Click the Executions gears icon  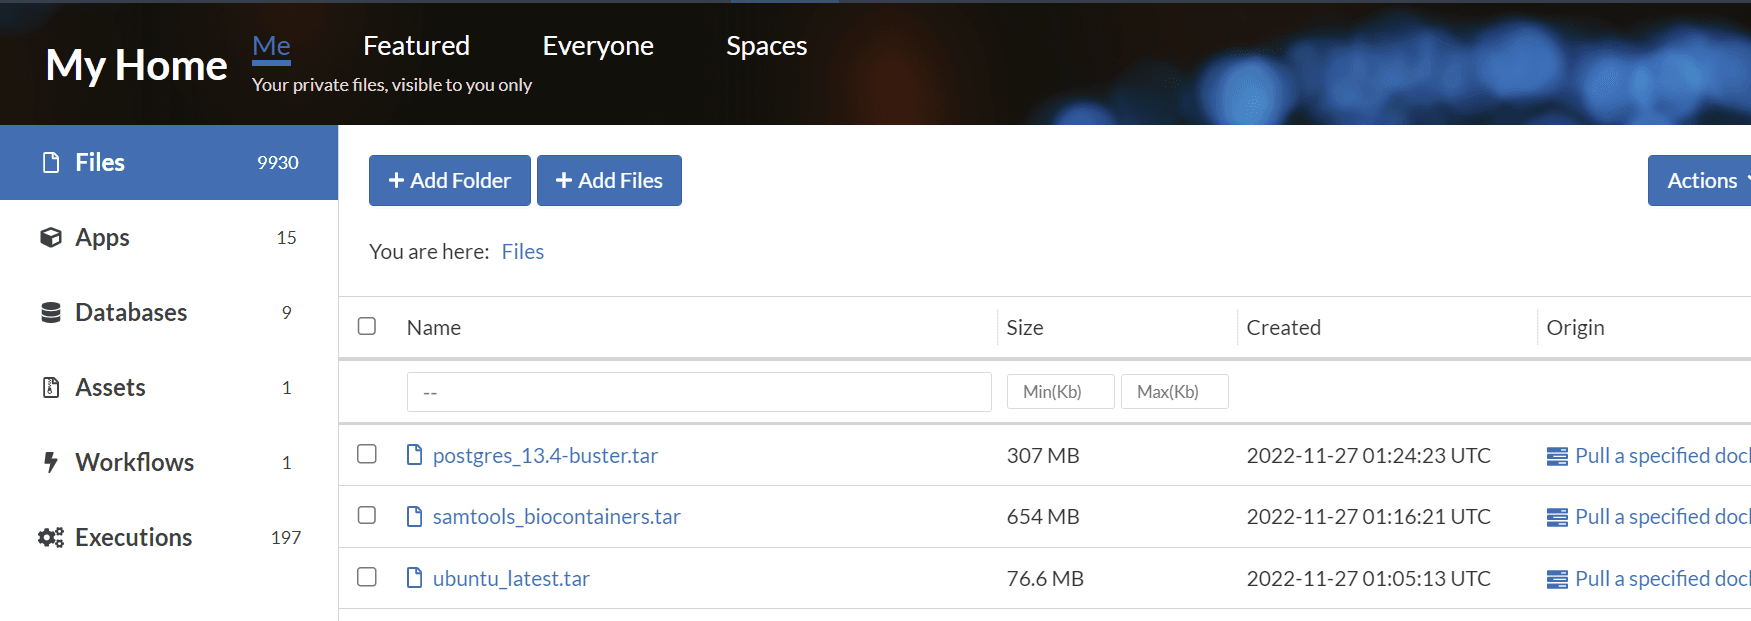pos(51,538)
